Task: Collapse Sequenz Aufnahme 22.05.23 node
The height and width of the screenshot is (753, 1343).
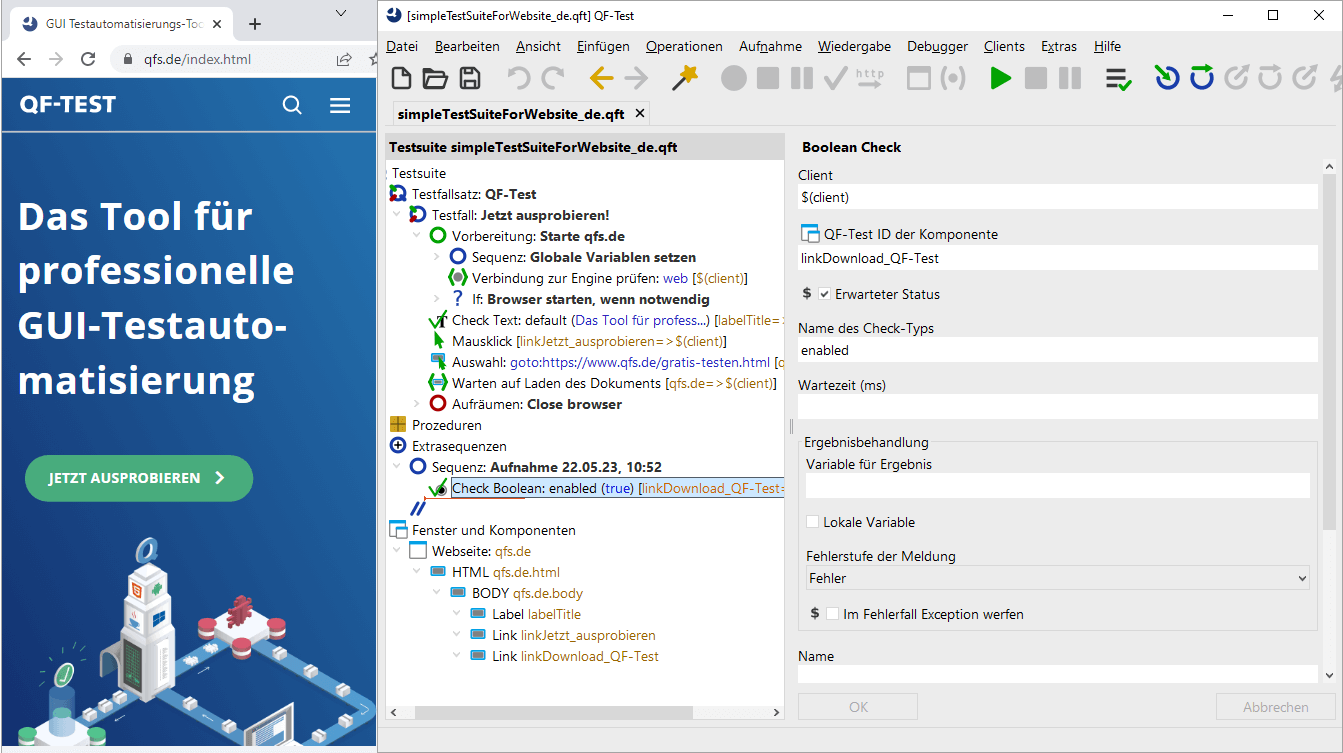Action: point(397,467)
